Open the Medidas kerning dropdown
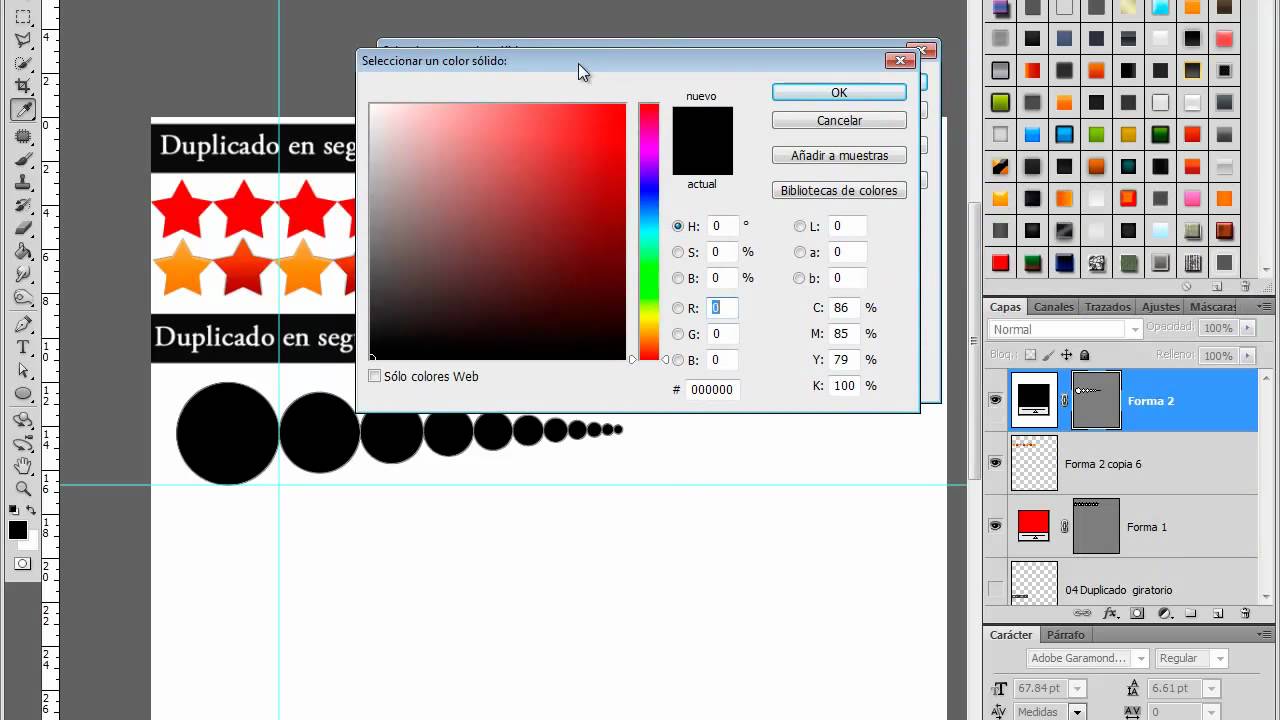 coord(1078,712)
